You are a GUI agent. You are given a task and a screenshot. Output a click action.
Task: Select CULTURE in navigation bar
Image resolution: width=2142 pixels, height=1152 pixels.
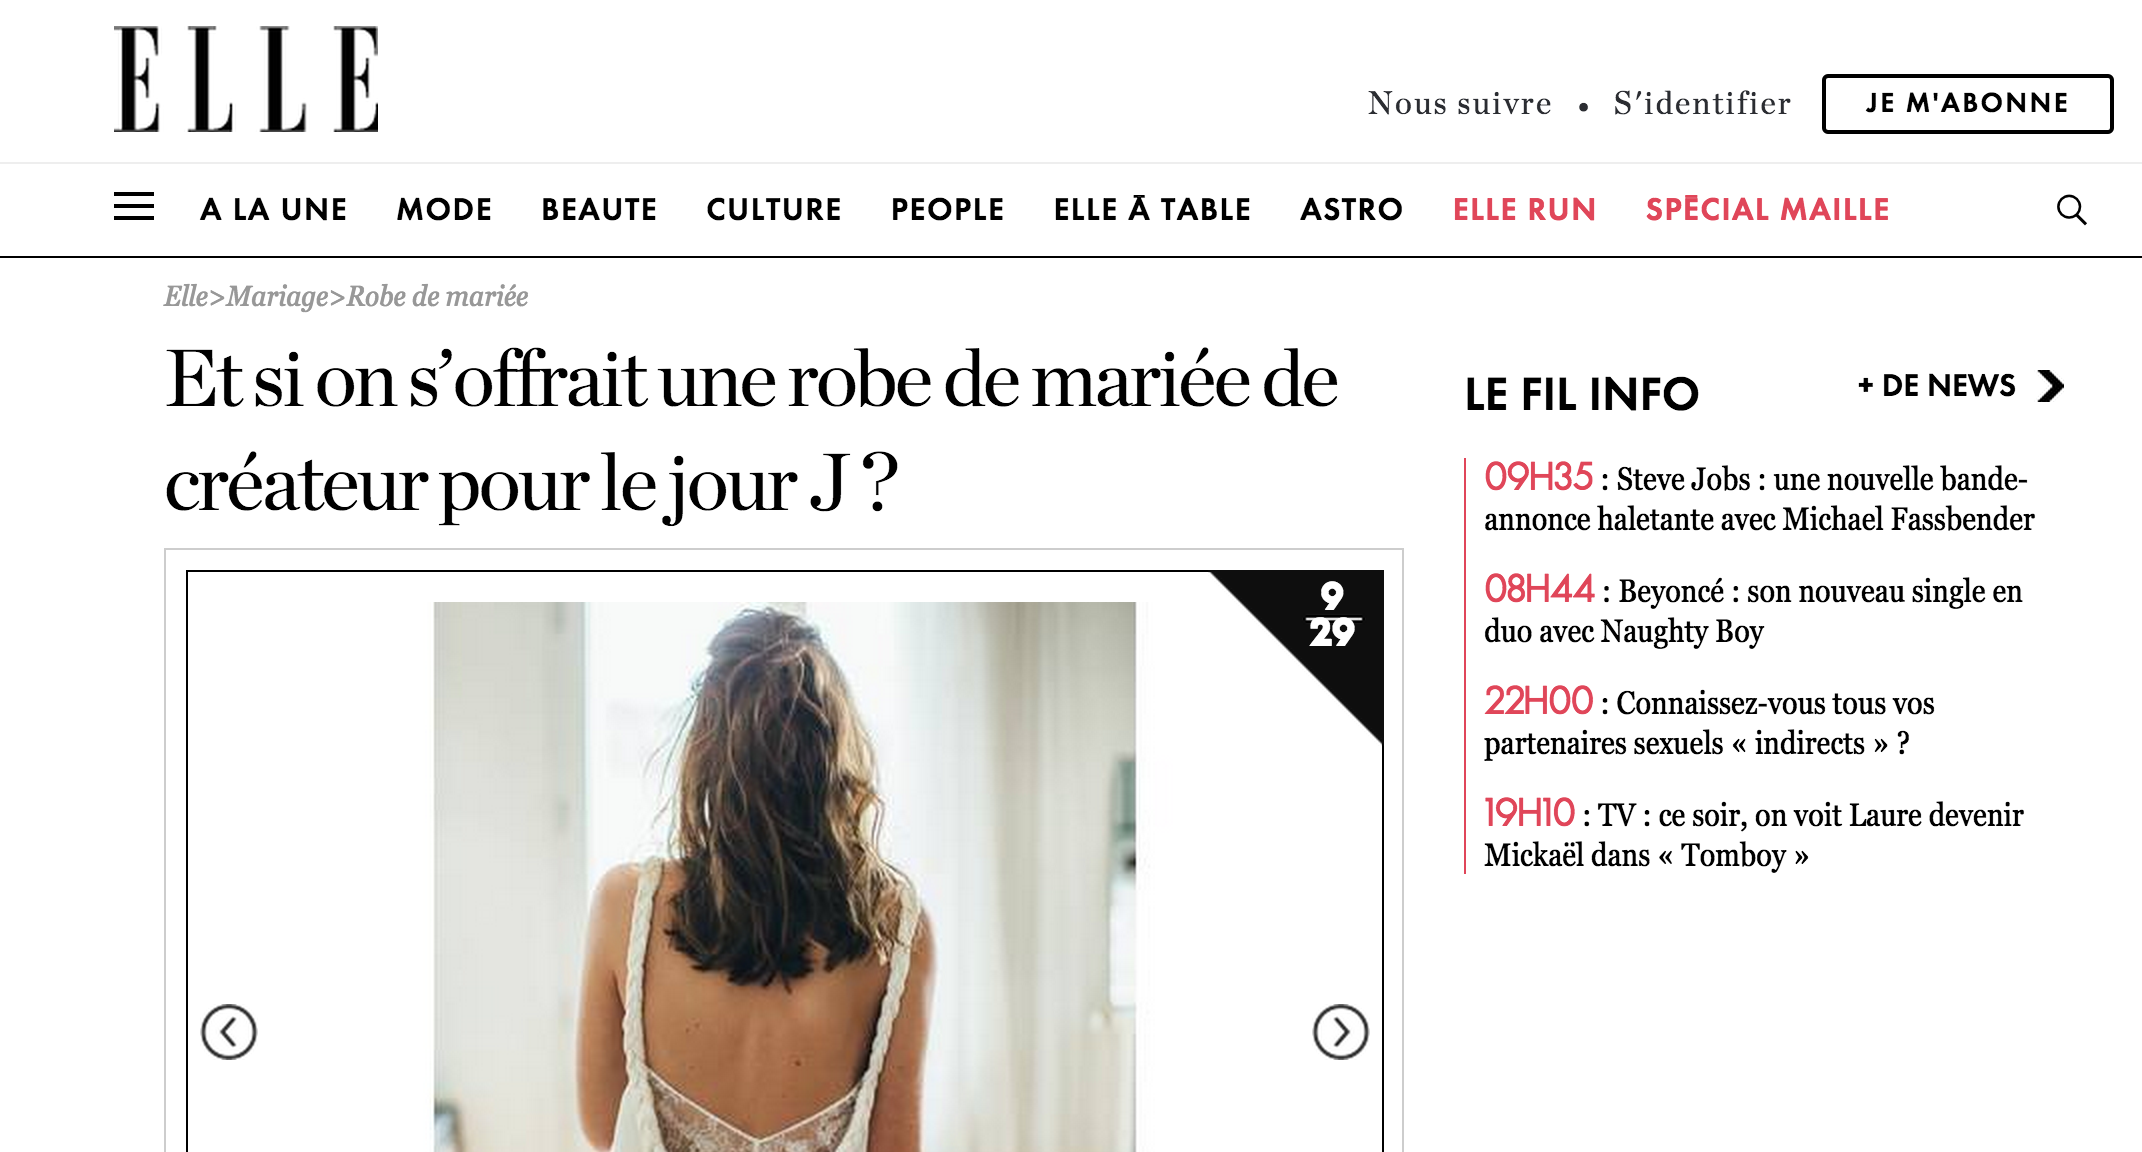point(774,209)
